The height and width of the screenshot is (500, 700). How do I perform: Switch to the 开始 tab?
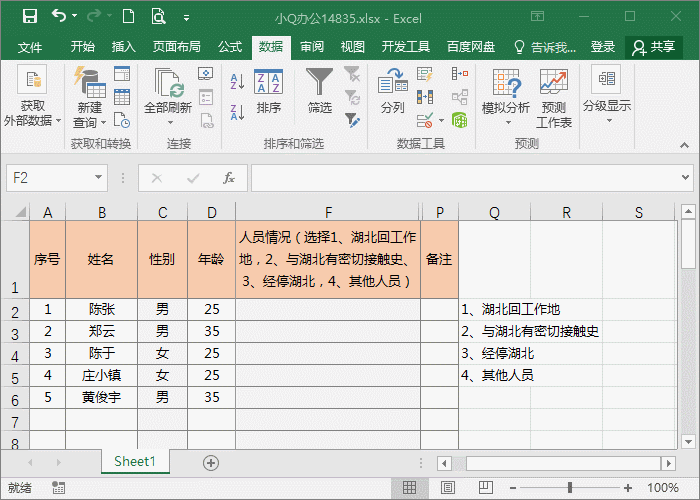[83, 47]
